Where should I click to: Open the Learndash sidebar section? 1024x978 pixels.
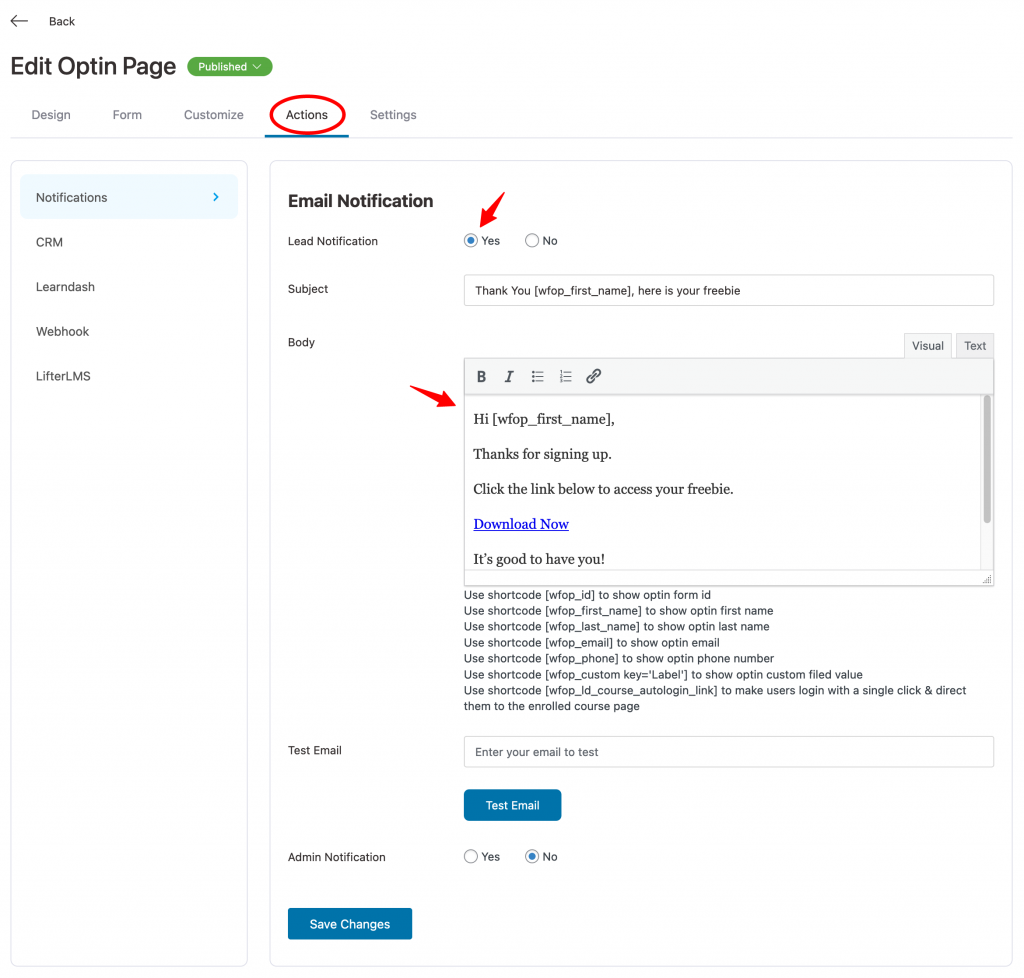point(65,287)
